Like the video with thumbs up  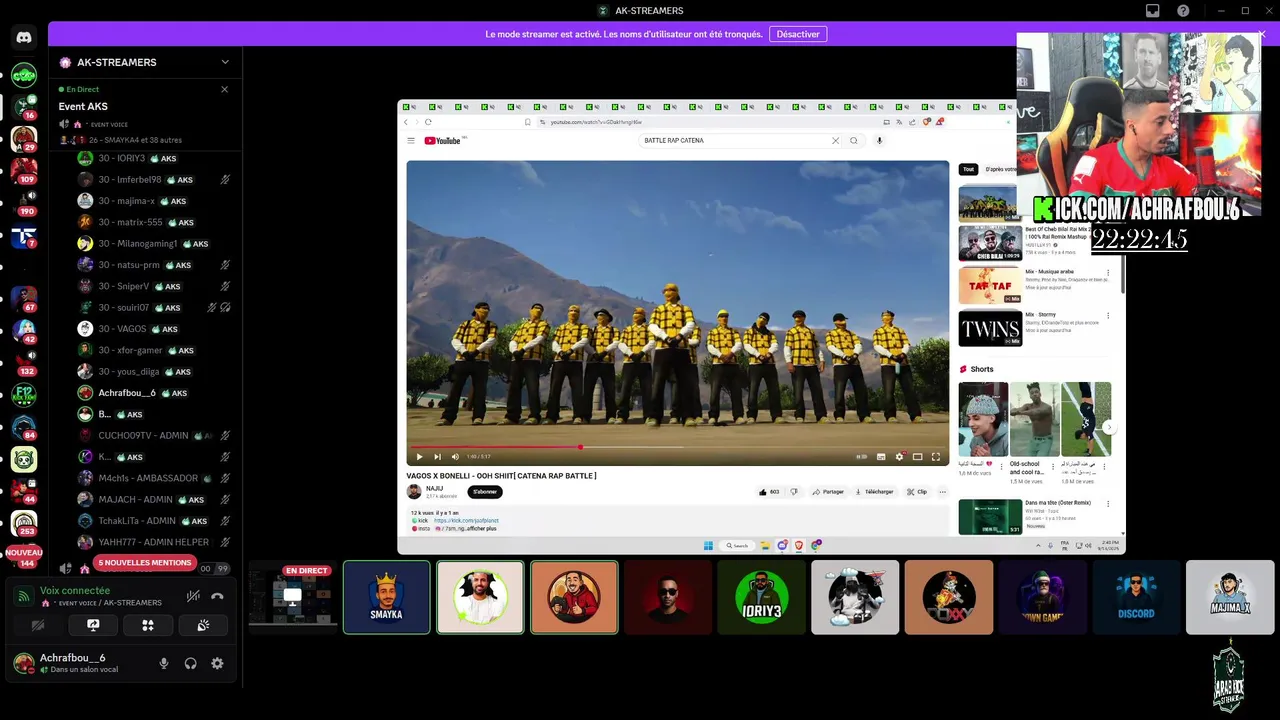tap(768, 492)
